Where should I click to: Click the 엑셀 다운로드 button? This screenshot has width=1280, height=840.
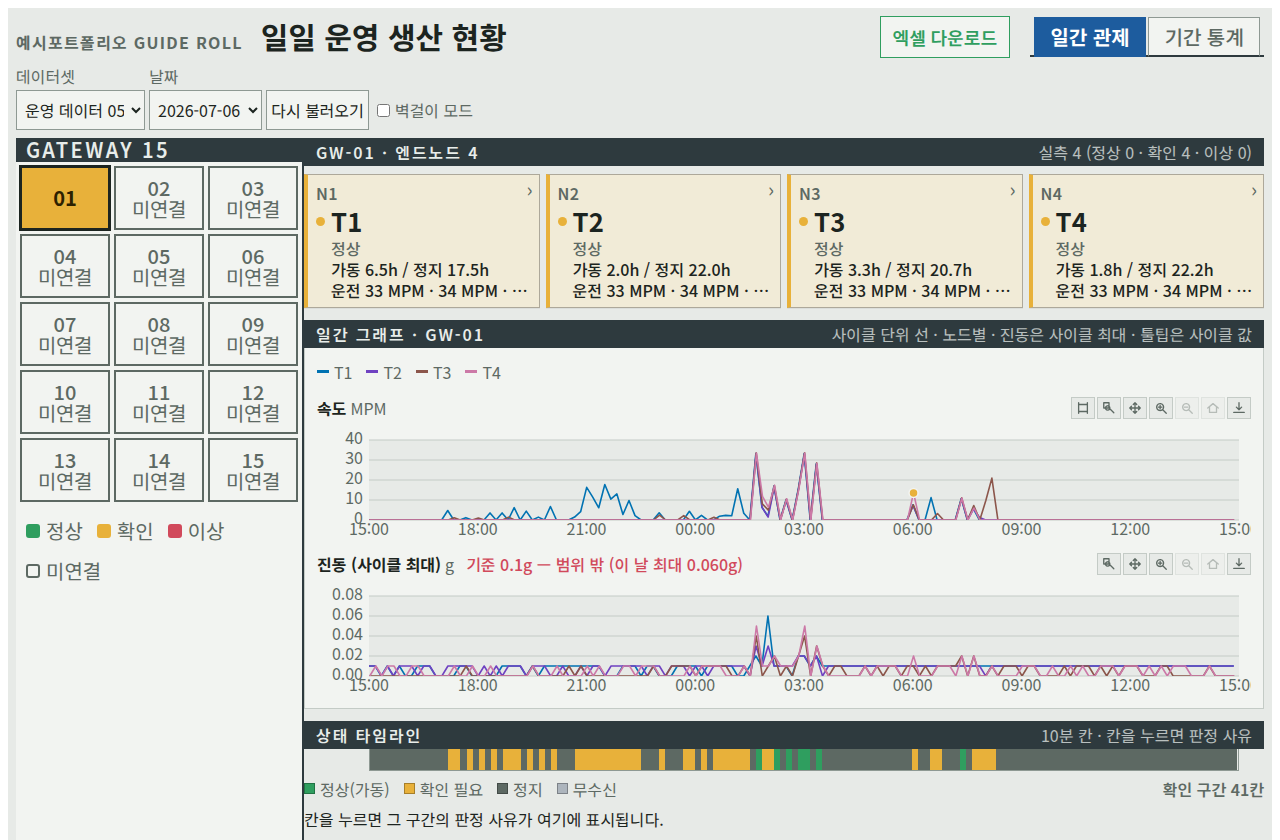945,37
